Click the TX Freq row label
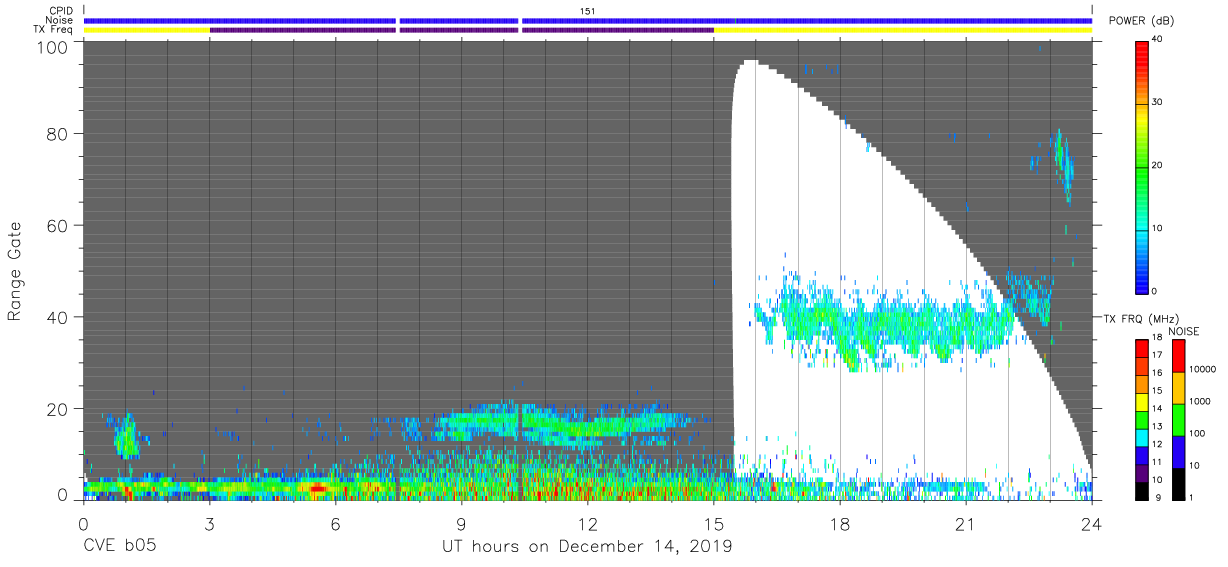1228x567 pixels. (x=54, y=30)
